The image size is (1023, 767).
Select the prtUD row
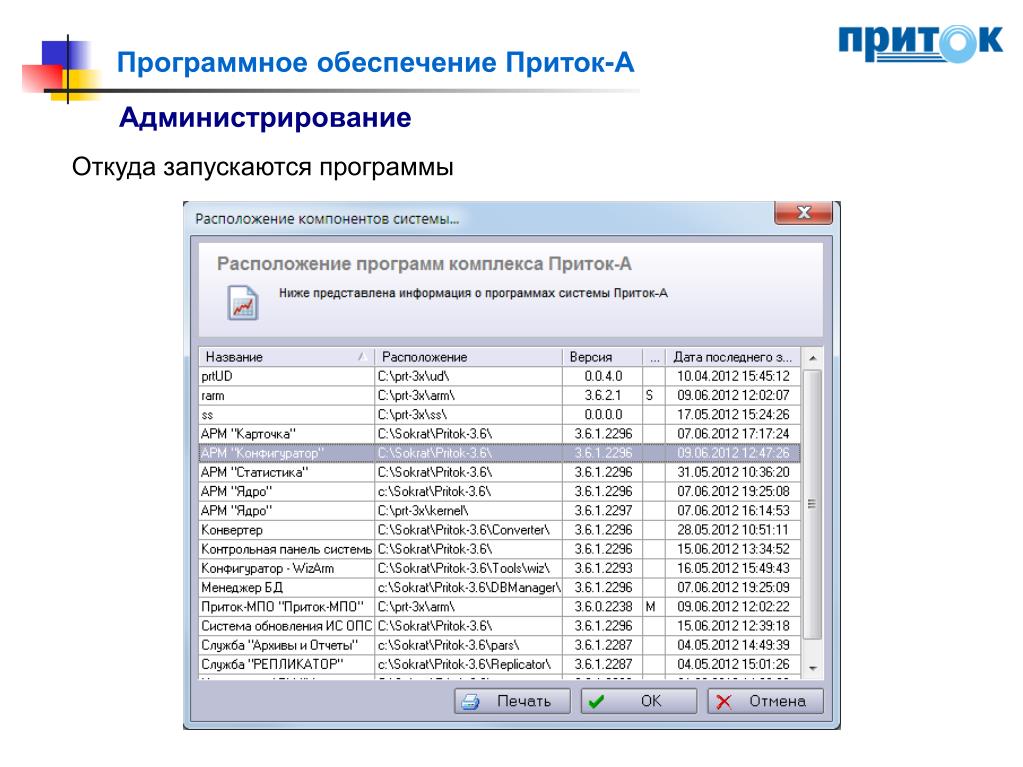(500, 376)
